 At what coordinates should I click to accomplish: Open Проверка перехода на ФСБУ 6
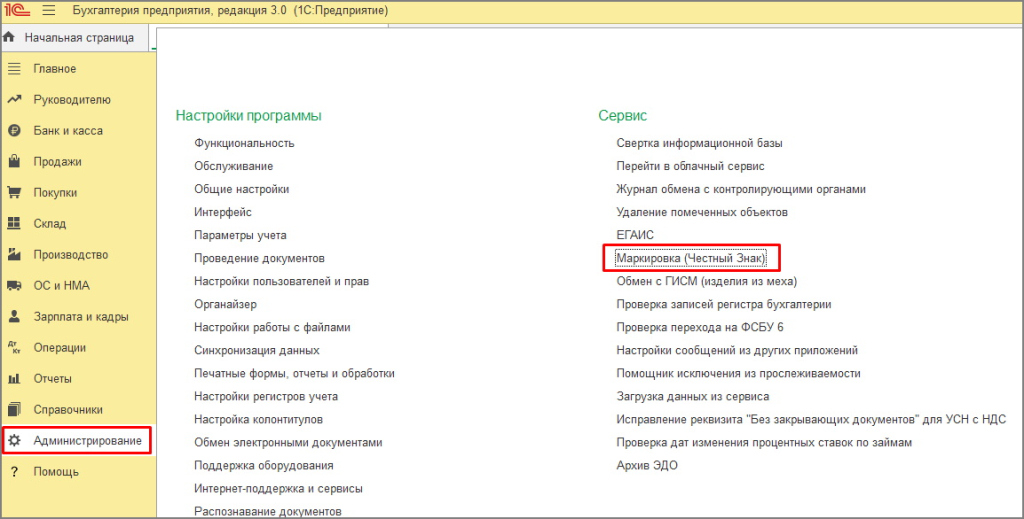(700, 327)
